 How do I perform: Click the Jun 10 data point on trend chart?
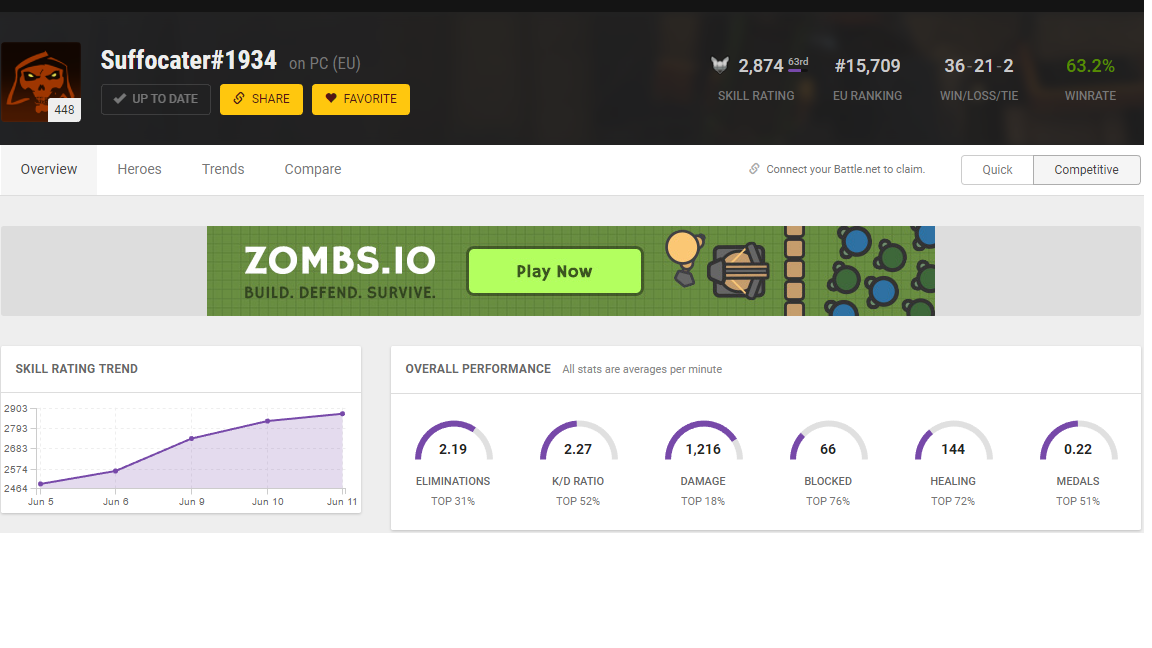tap(267, 421)
